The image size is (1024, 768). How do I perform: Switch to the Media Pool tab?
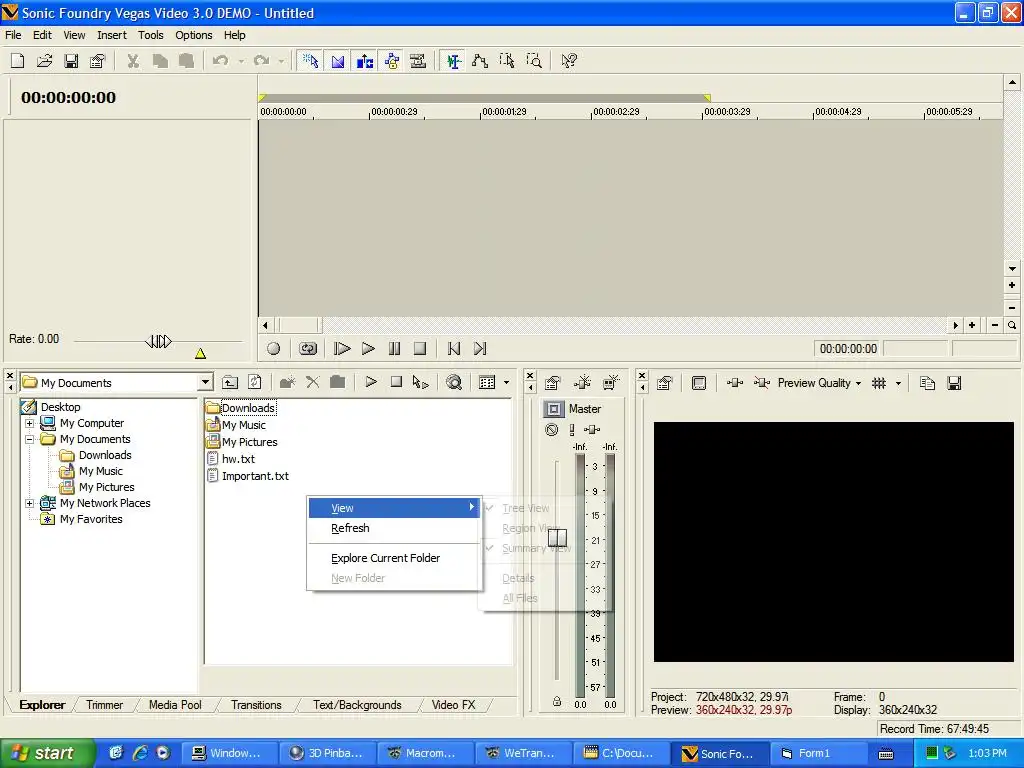(x=175, y=705)
